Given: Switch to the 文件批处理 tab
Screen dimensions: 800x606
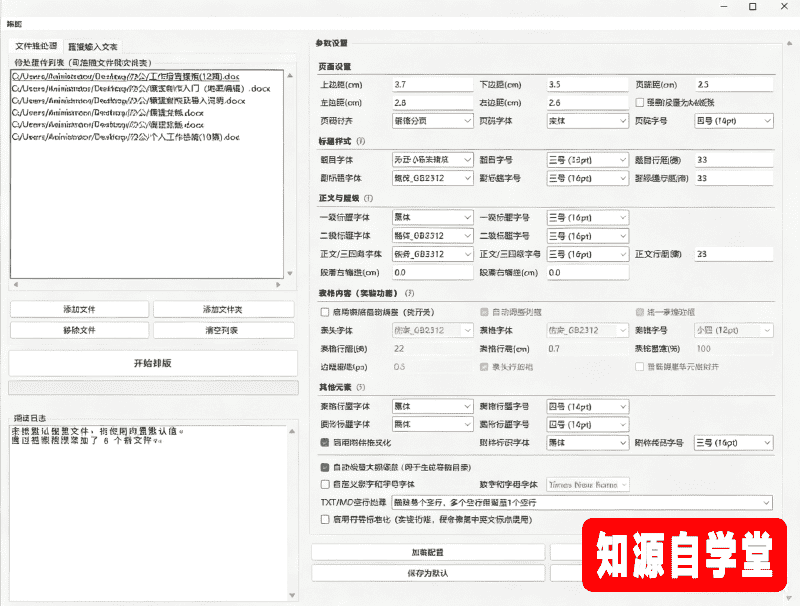Looking at the screenshot, I should tap(36, 46).
